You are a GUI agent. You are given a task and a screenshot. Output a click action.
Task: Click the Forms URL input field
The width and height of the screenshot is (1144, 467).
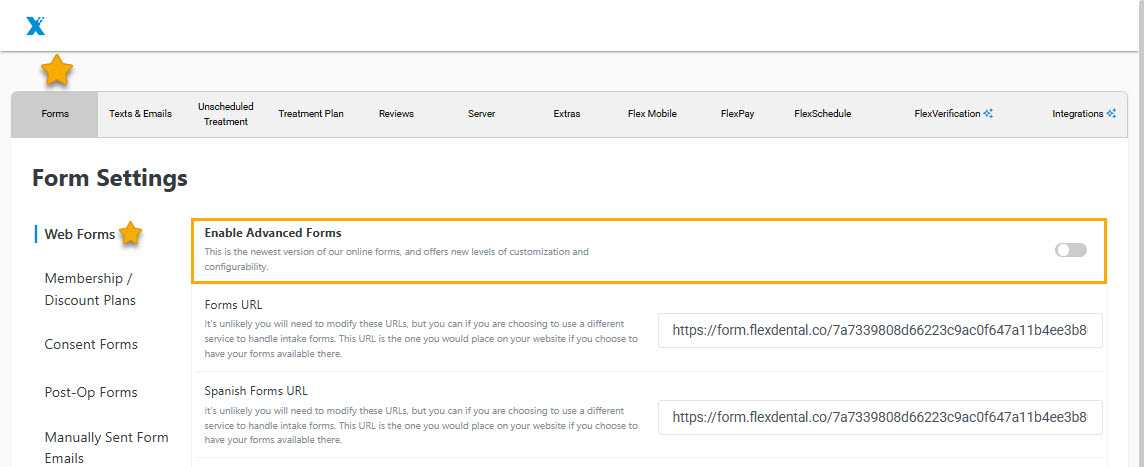(880, 331)
